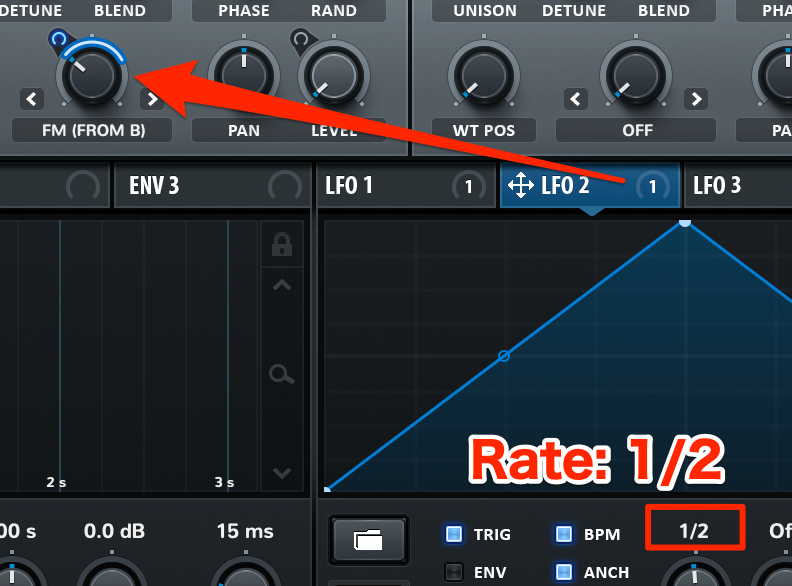Click the PHASE label of oscillator A
Viewport: 792px width, 586px height.
point(244,11)
